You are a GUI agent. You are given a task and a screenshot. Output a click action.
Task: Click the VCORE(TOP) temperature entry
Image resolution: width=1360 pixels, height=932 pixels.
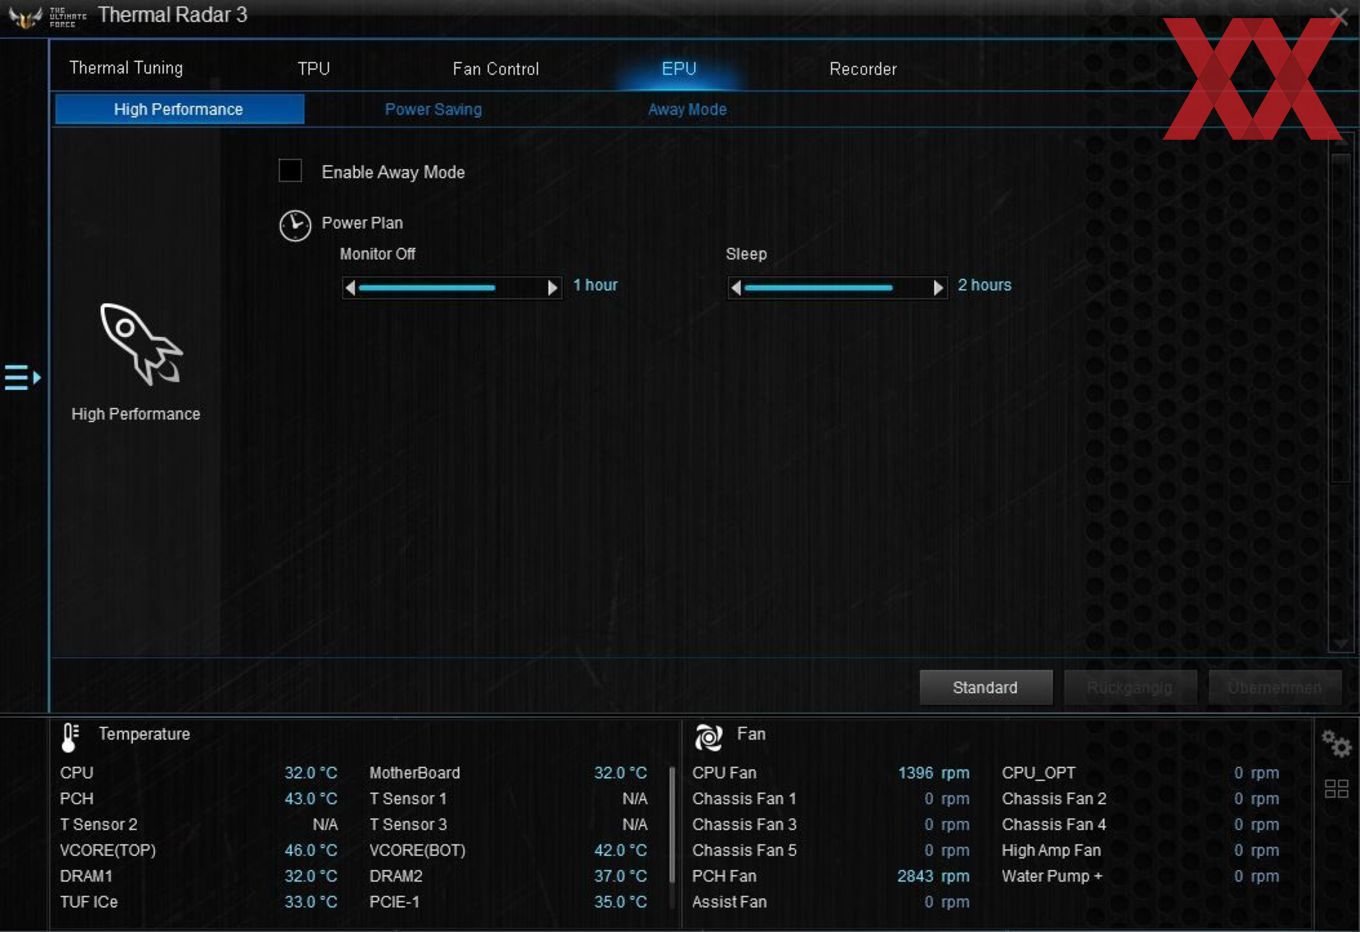click(x=199, y=850)
